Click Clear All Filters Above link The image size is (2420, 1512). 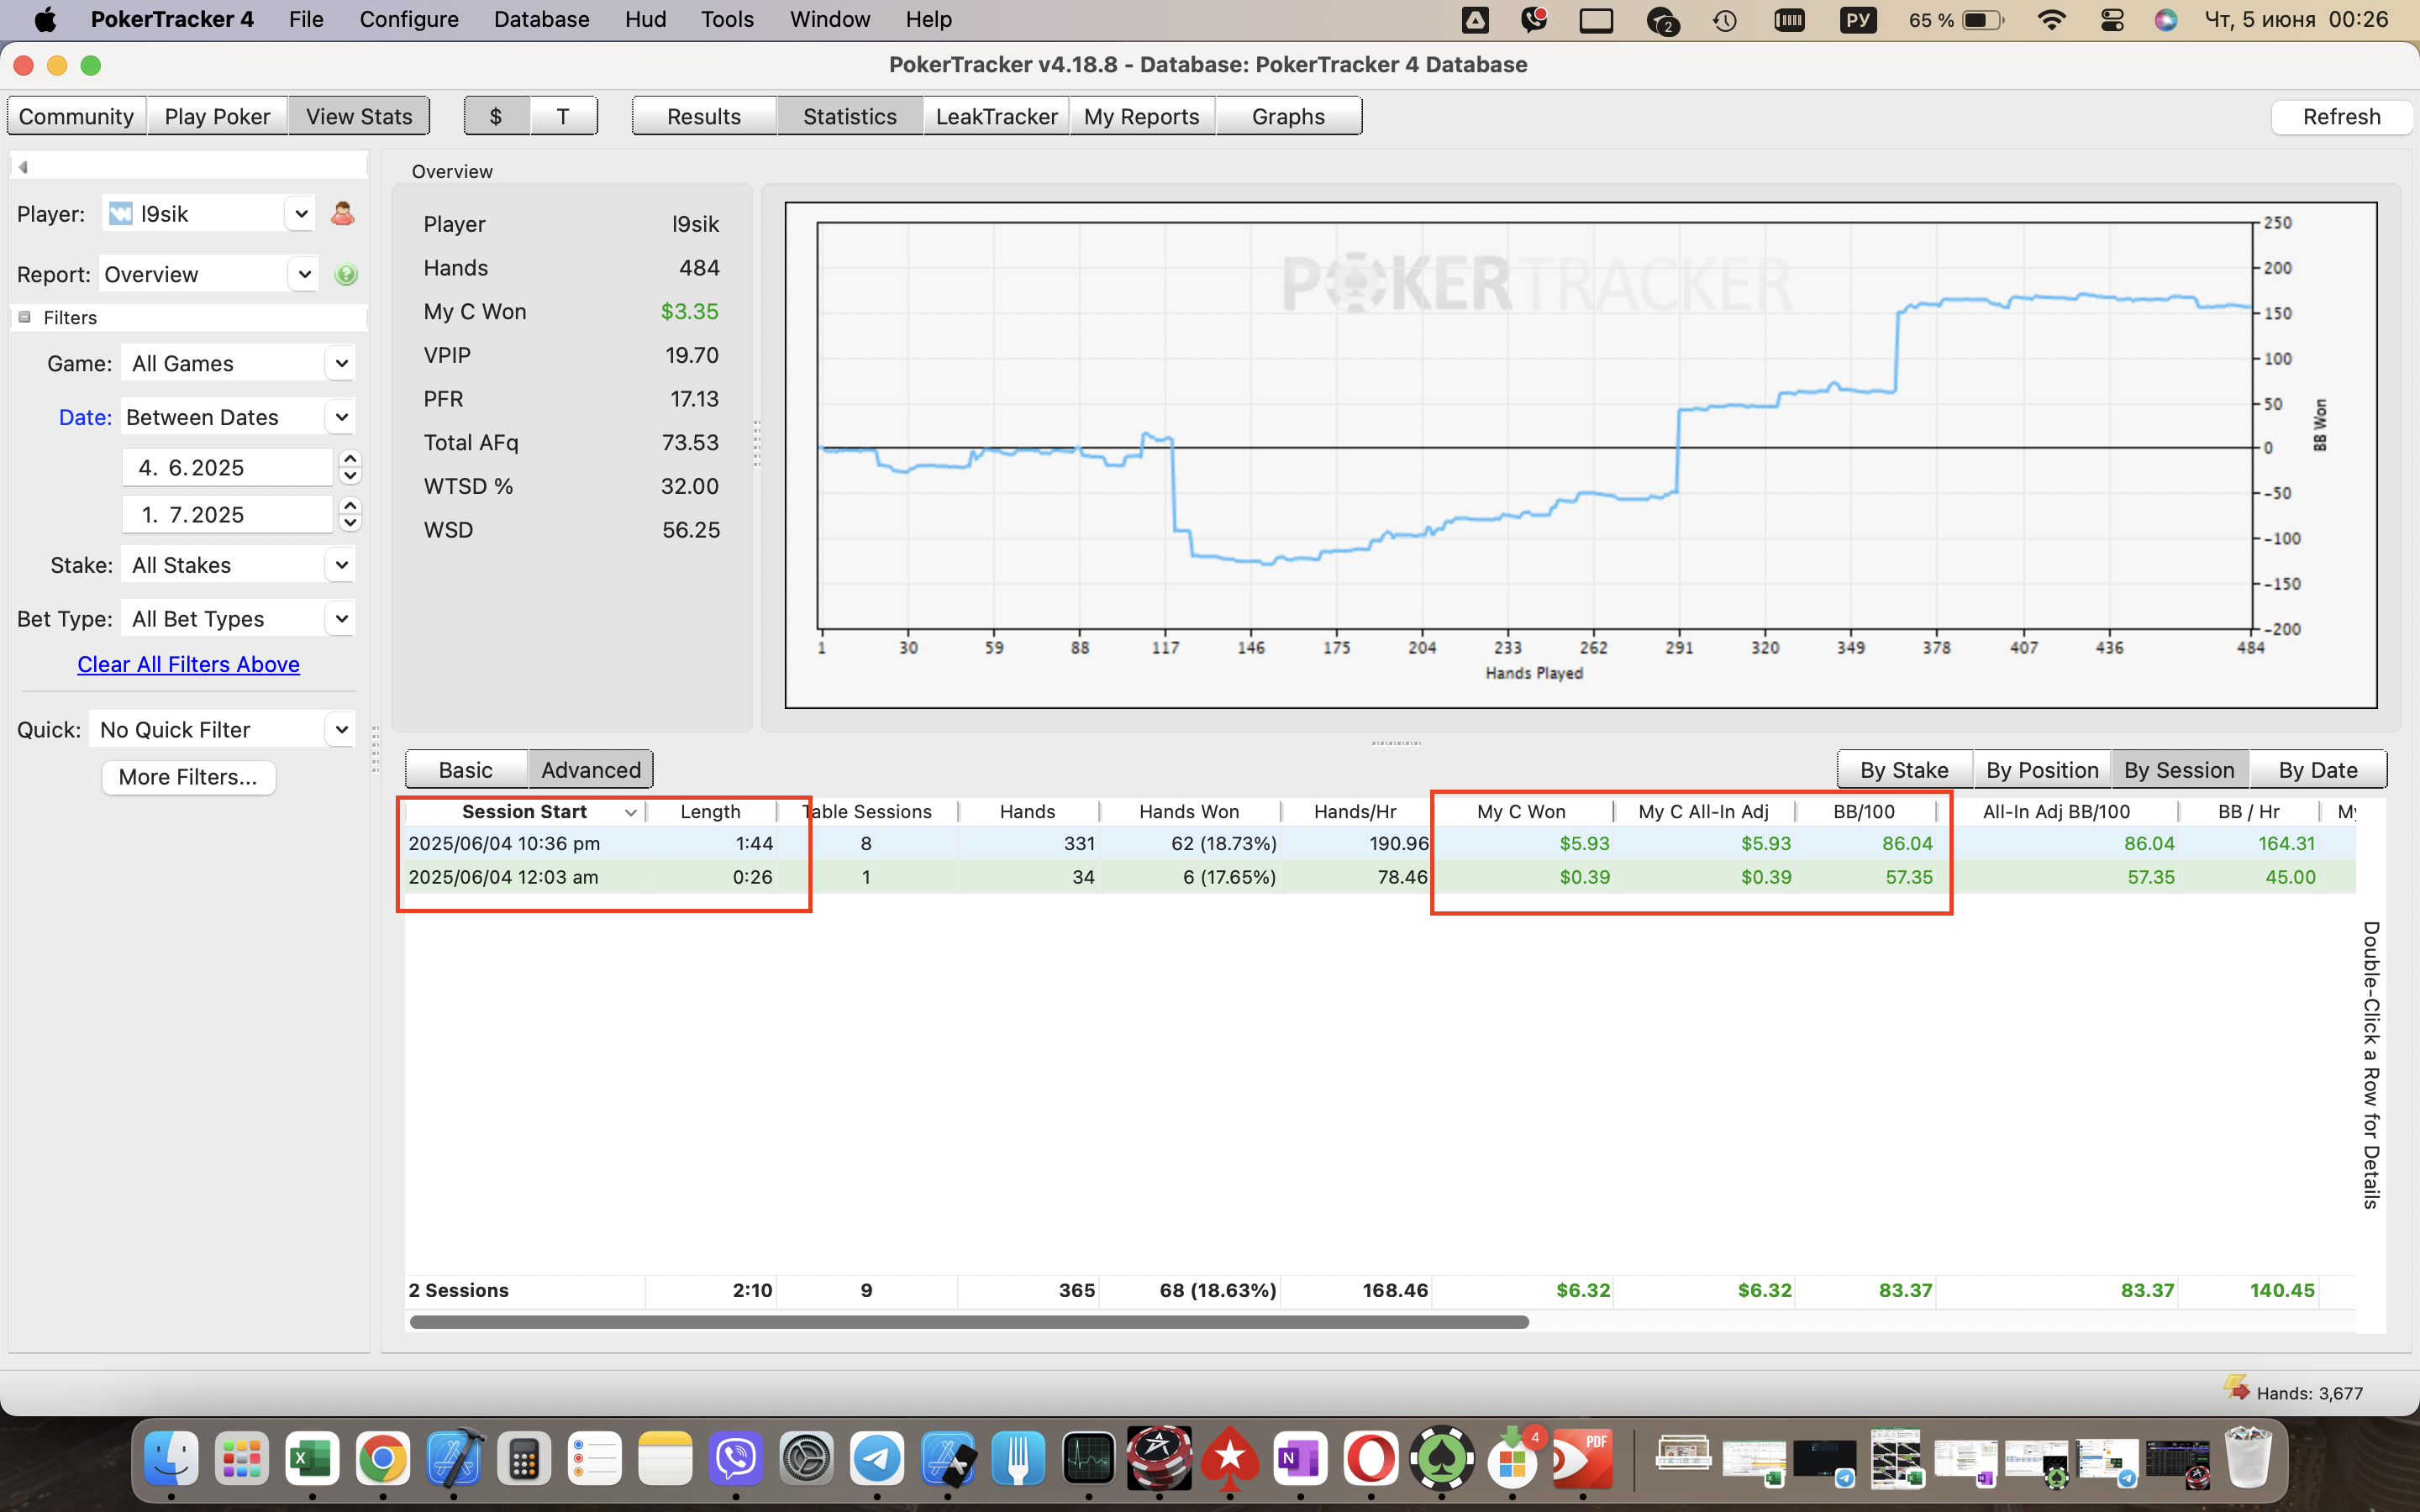188,664
